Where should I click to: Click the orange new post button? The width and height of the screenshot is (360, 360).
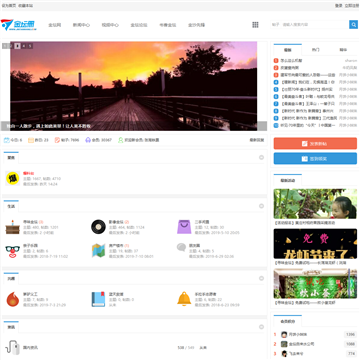pyautogui.click(x=315, y=143)
